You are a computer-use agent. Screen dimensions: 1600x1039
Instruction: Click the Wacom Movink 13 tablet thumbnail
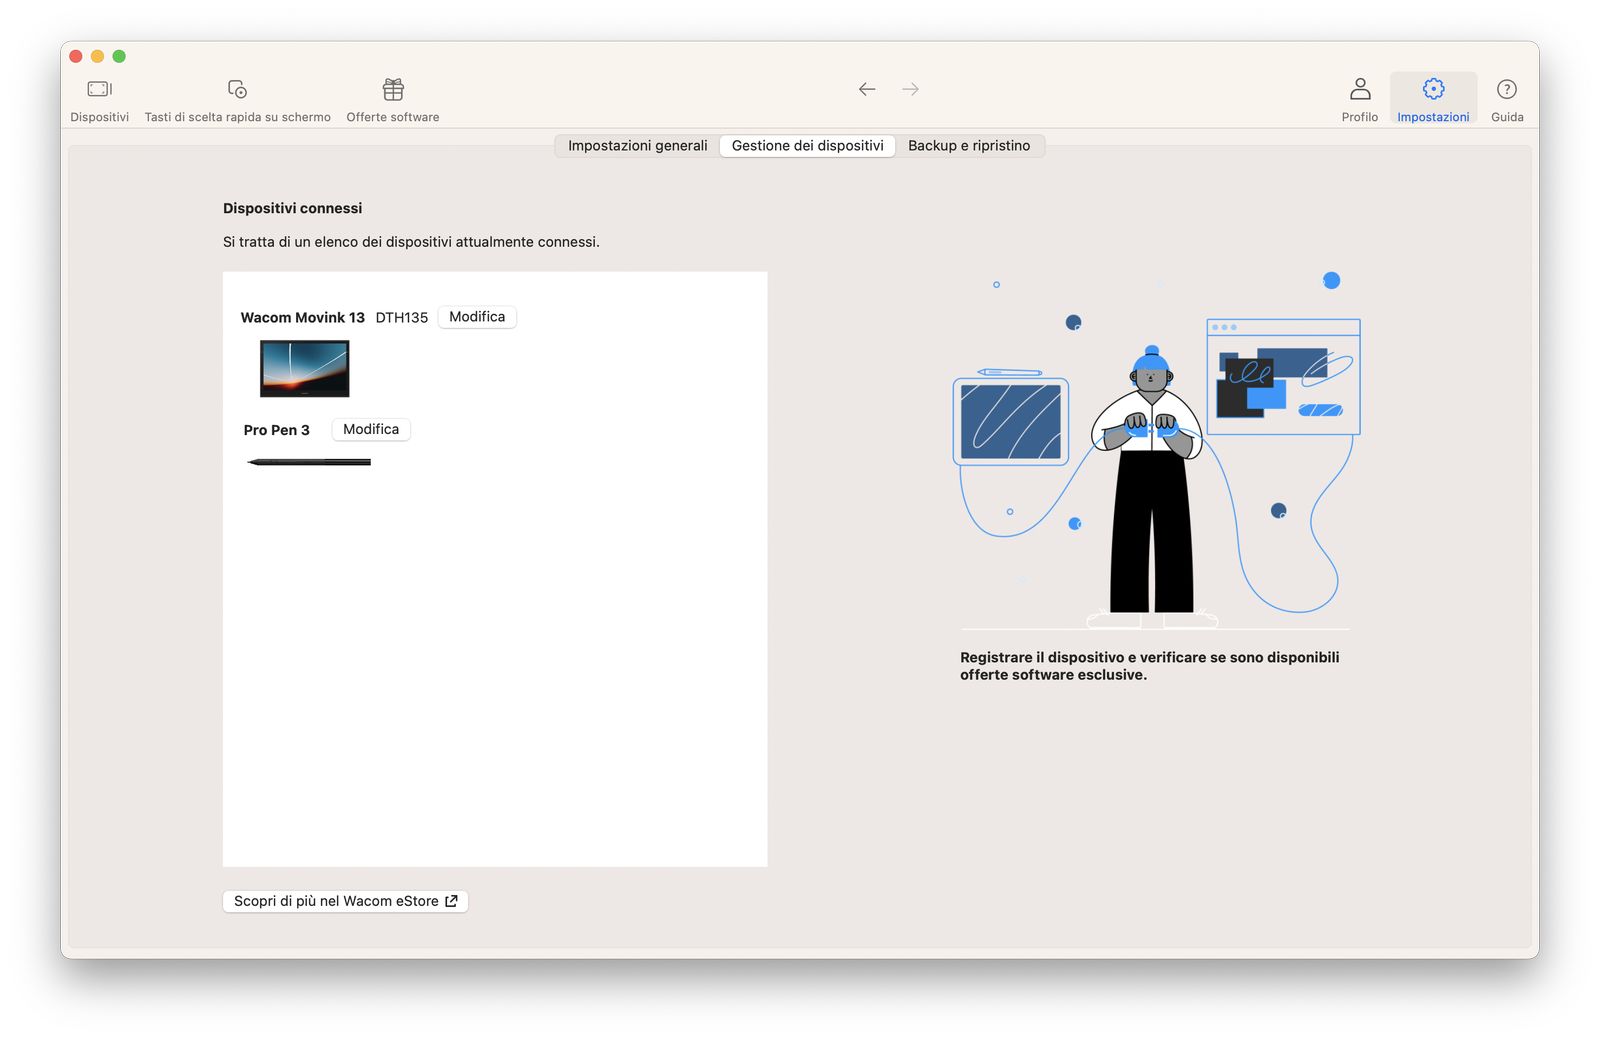click(x=305, y=368)
